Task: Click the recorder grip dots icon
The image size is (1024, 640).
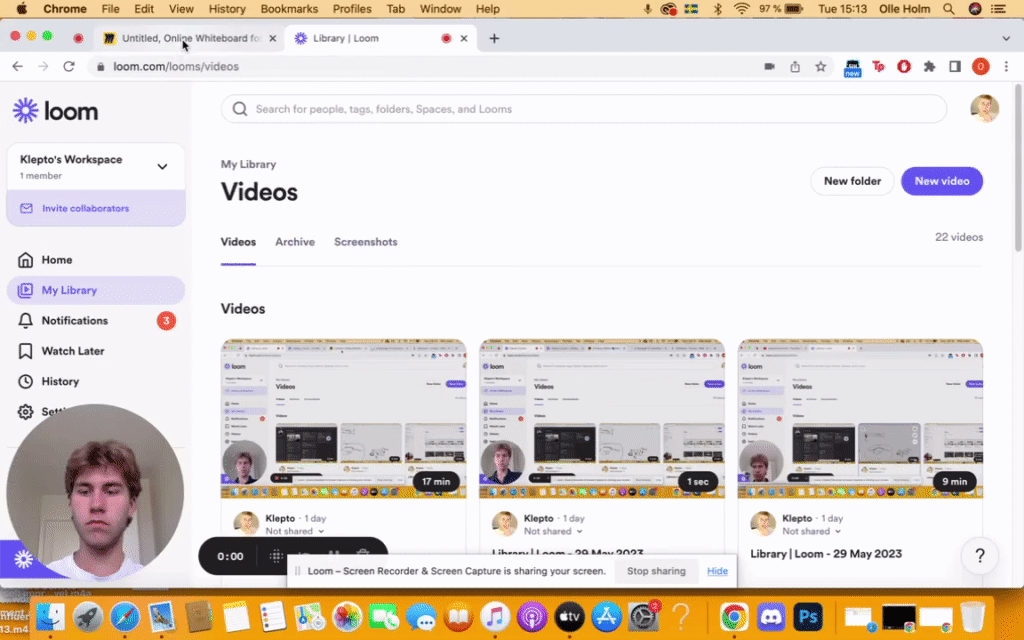Action: point(276,556)
